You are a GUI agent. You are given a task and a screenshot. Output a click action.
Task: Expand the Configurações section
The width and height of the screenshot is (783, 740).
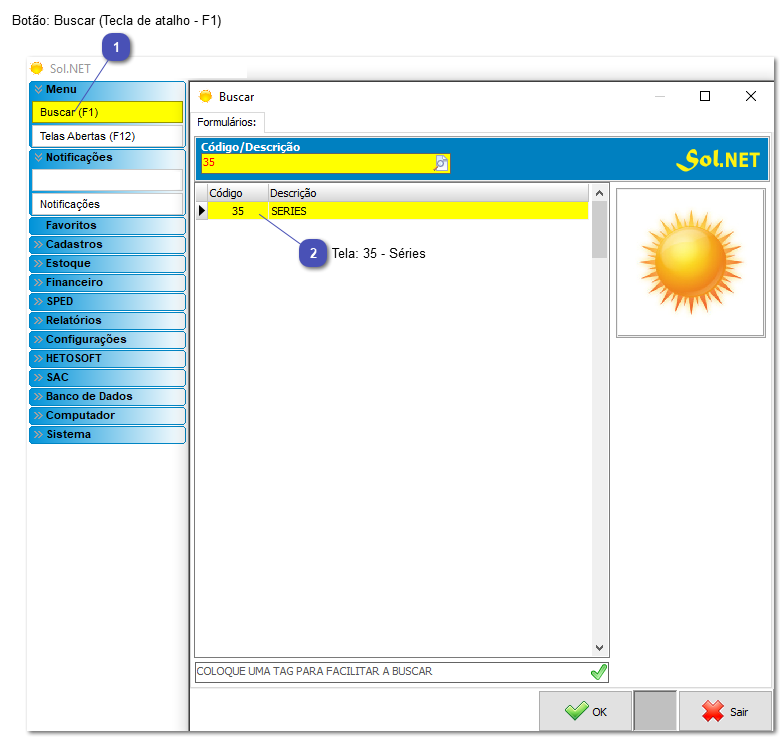point(107,340)
